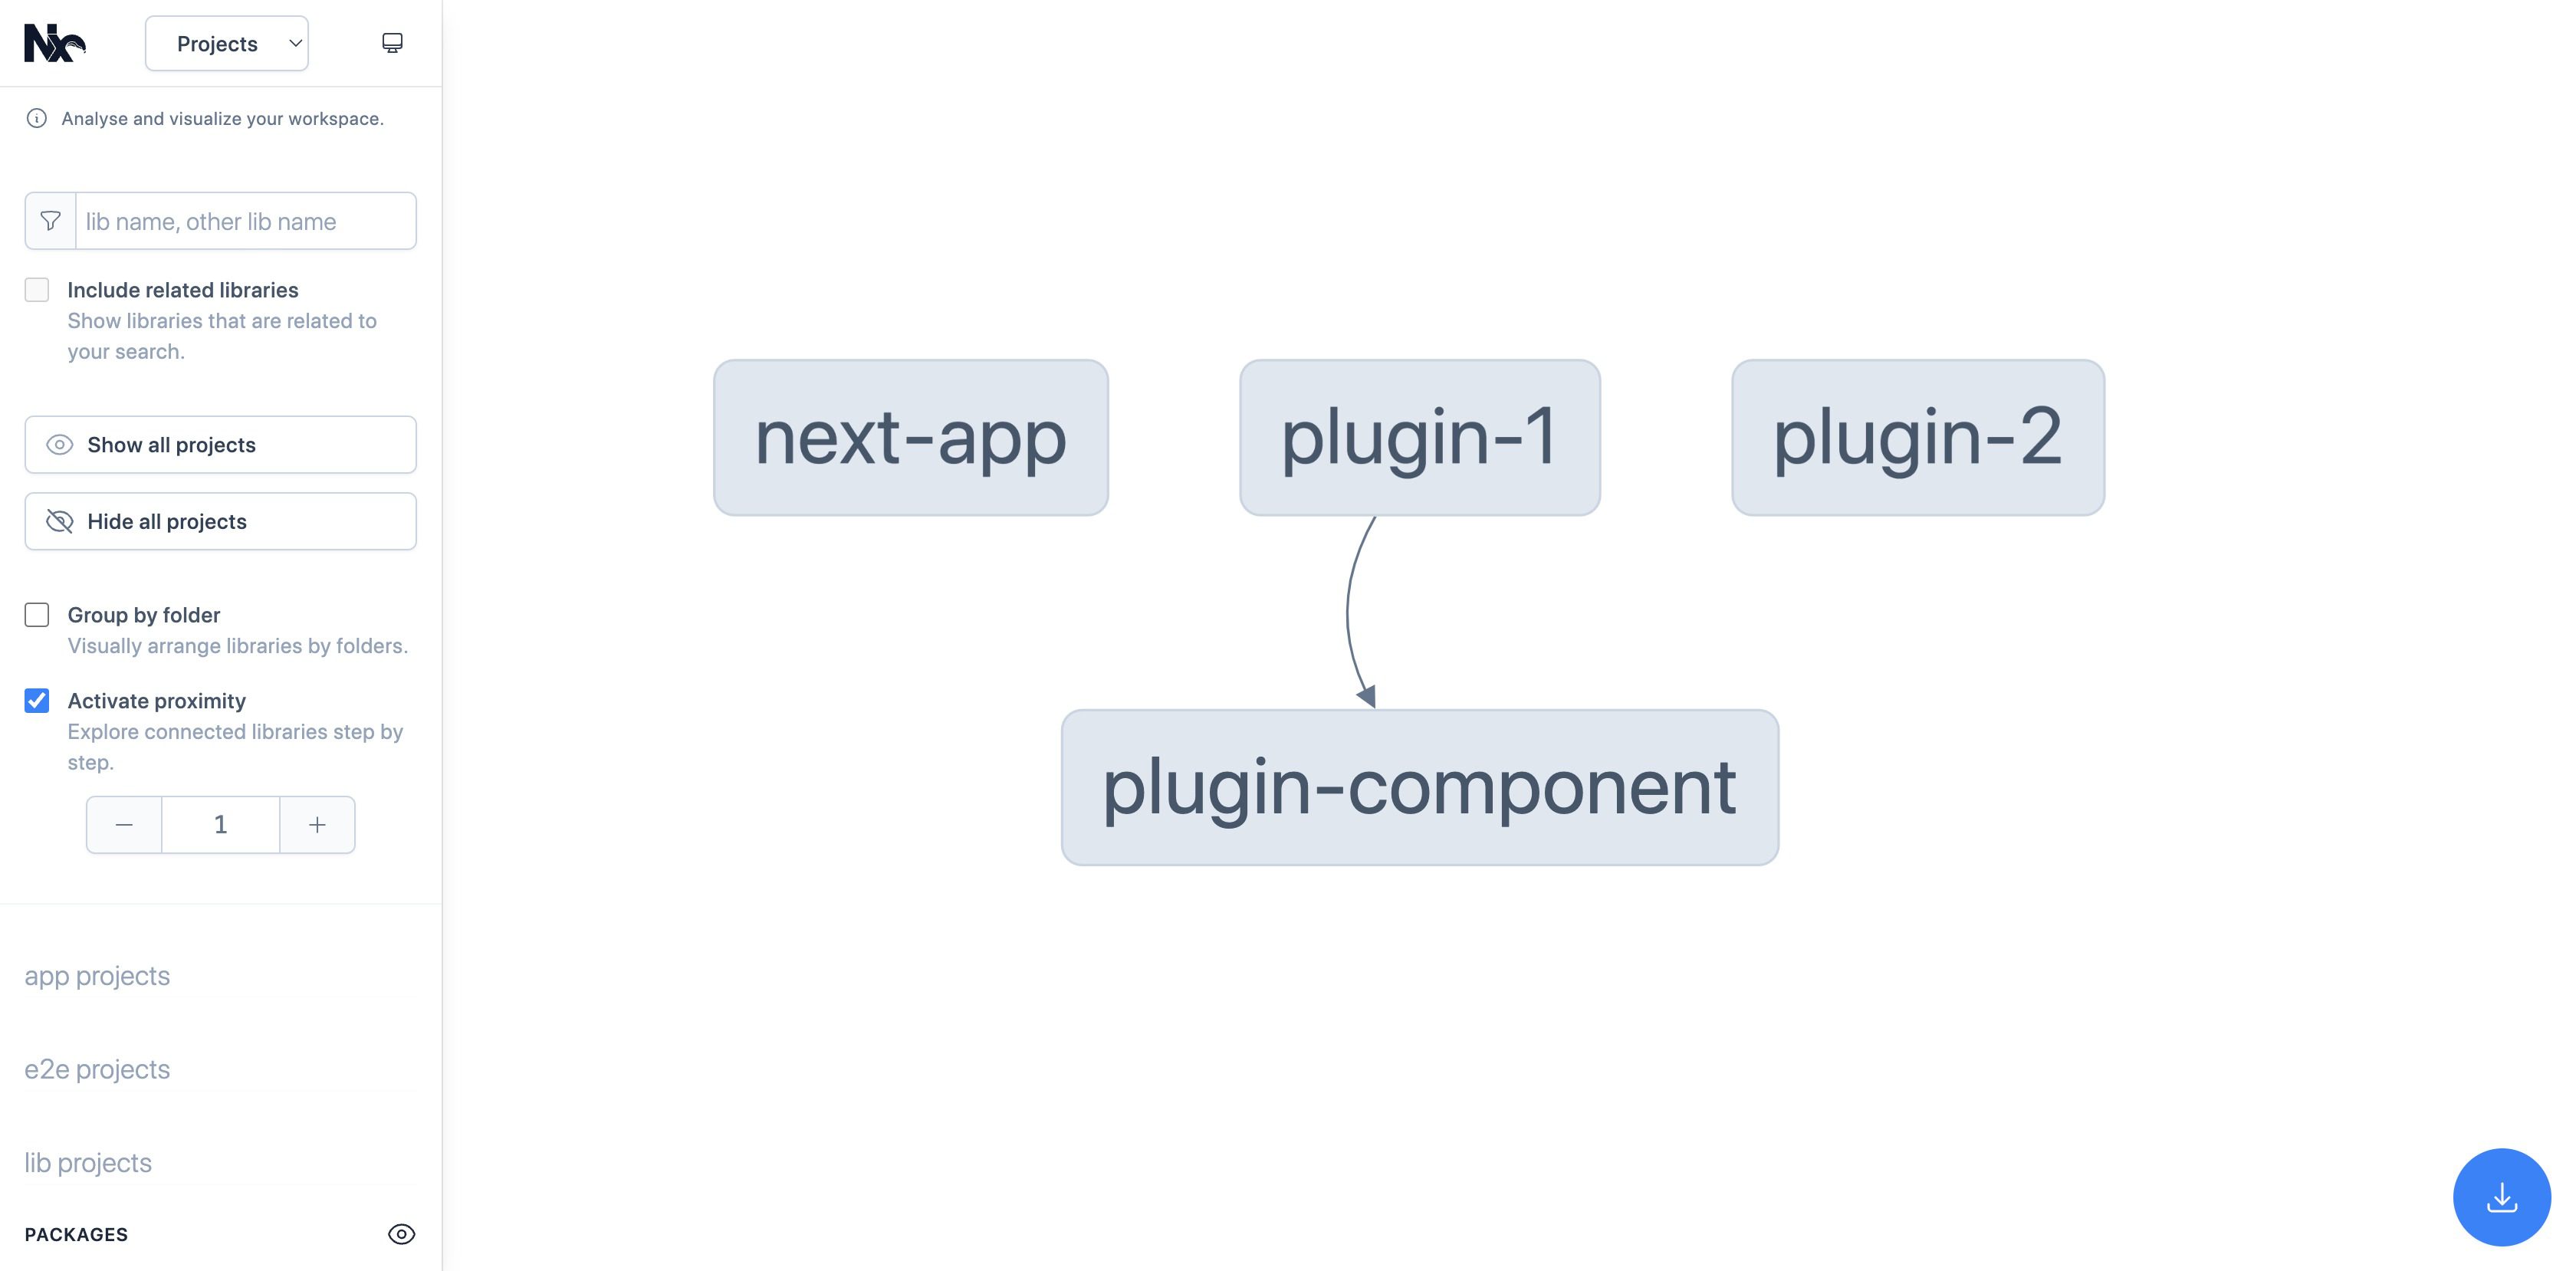
Task: Click the lib name search input field
Action: tap(245, 220)
